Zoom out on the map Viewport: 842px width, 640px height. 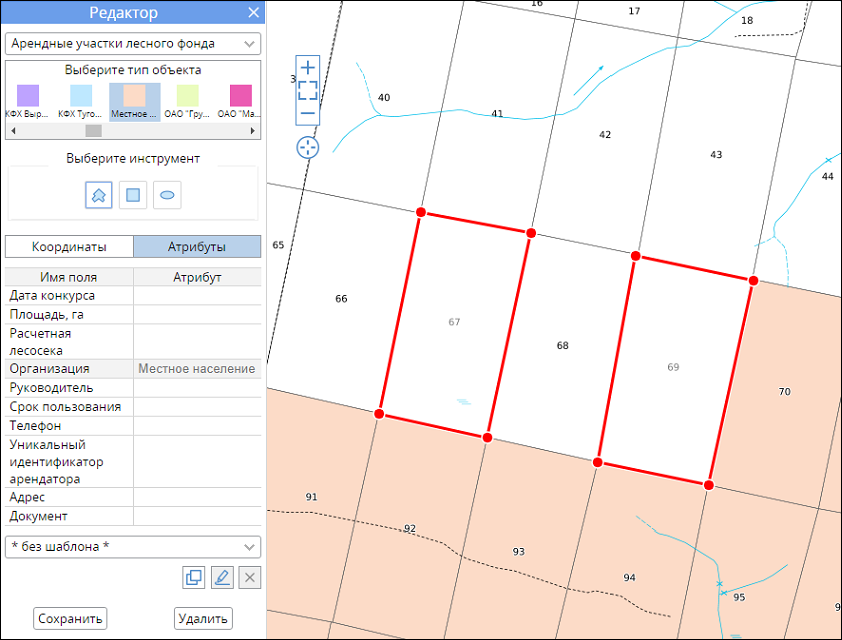point(308,113)
